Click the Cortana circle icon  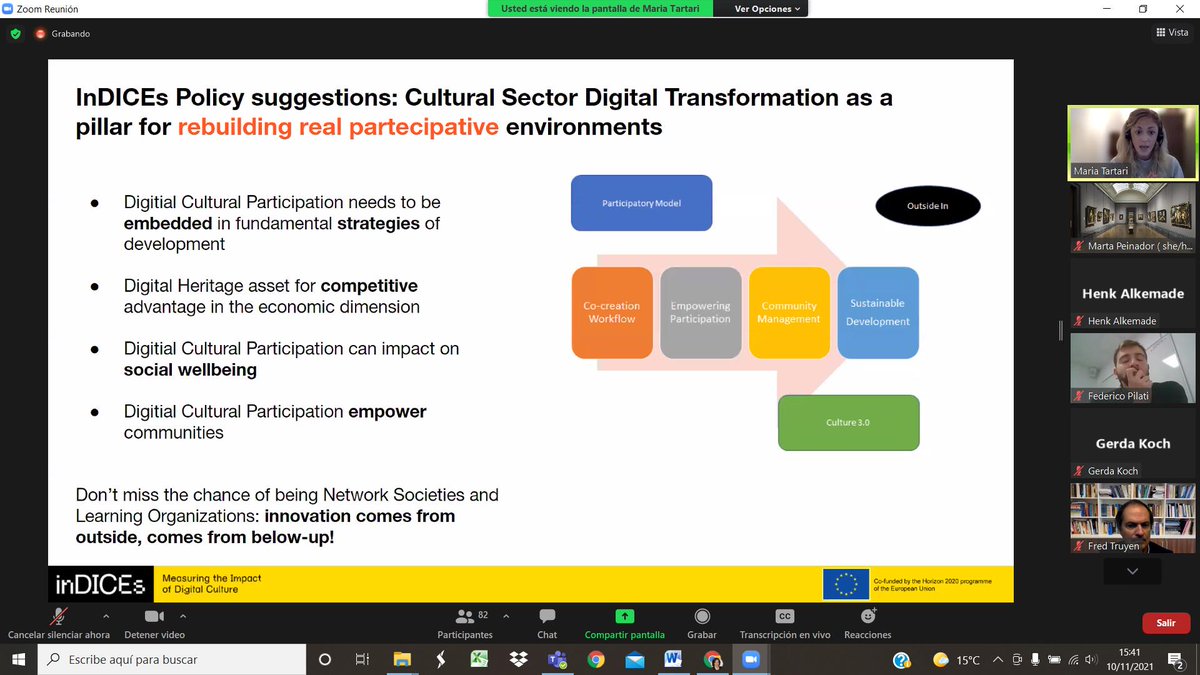[325, 660]
